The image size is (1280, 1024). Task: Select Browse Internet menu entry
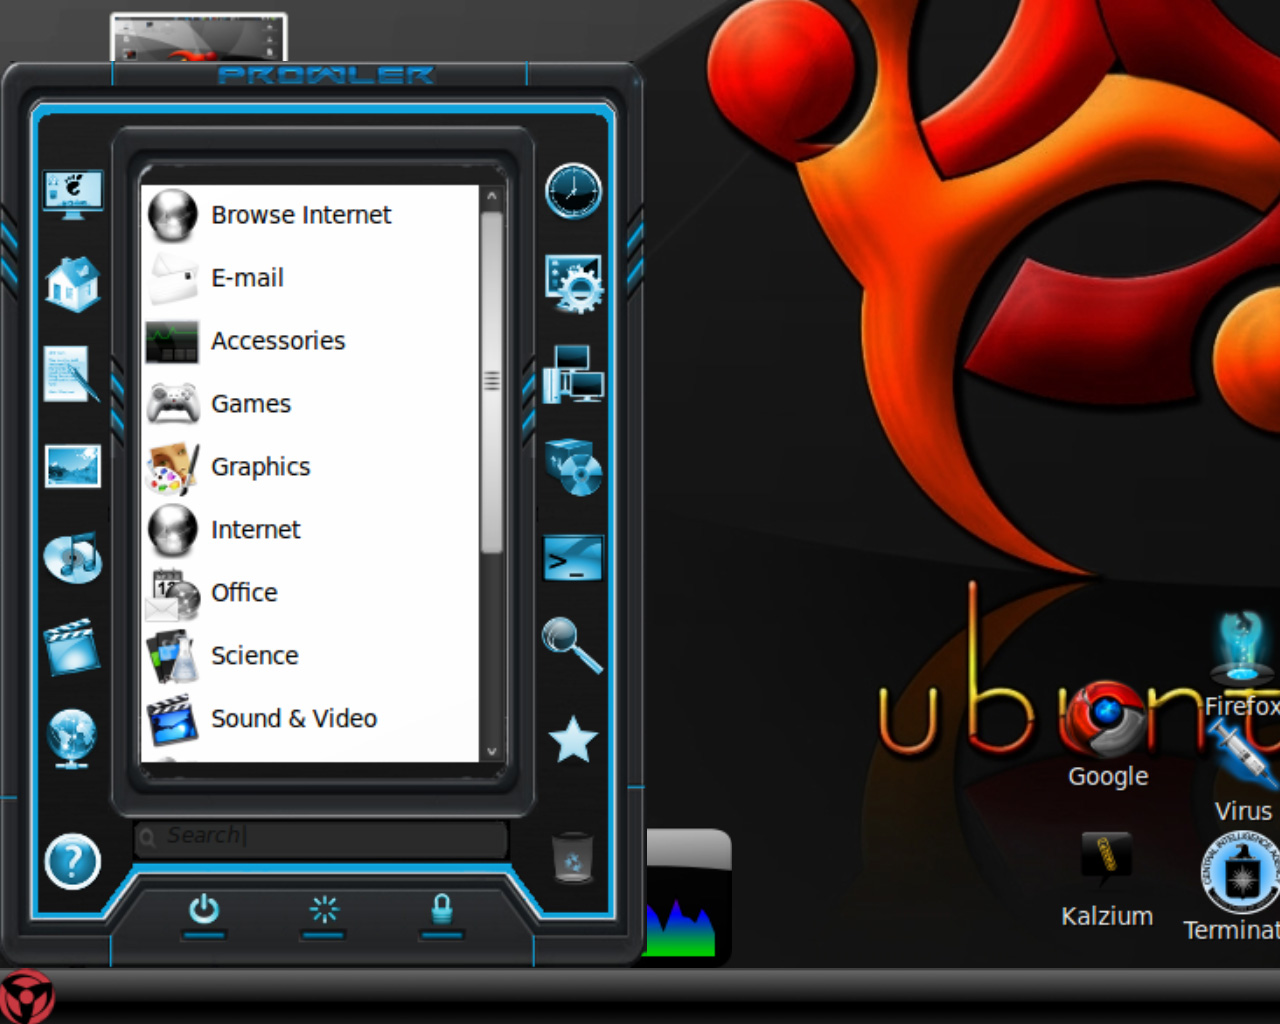(x=310, y=215)
